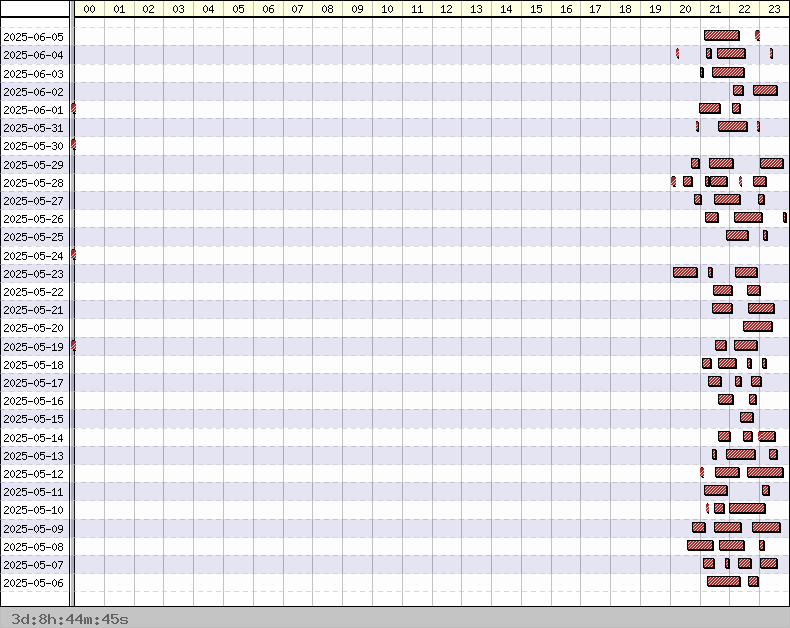790x628 pixels.
Task: Click the hour 20 column header
Action: click(685, 9)
